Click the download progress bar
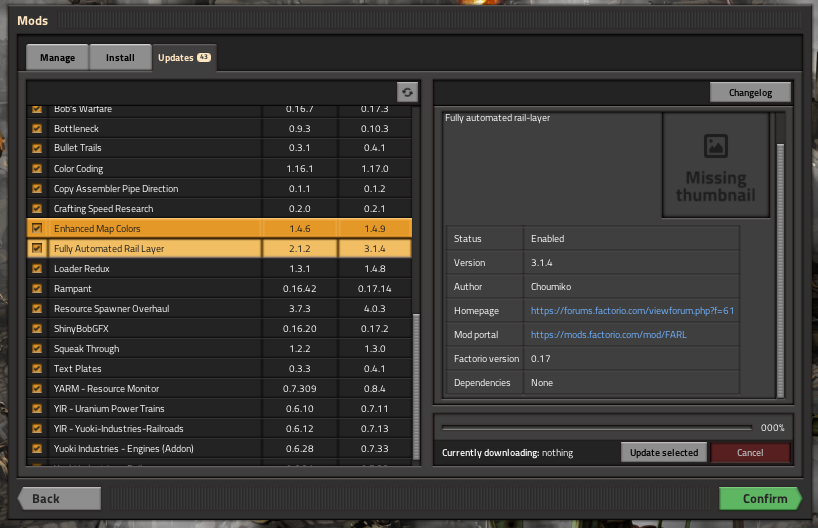The width and height of the screenshot is (818, 528). 597,427
